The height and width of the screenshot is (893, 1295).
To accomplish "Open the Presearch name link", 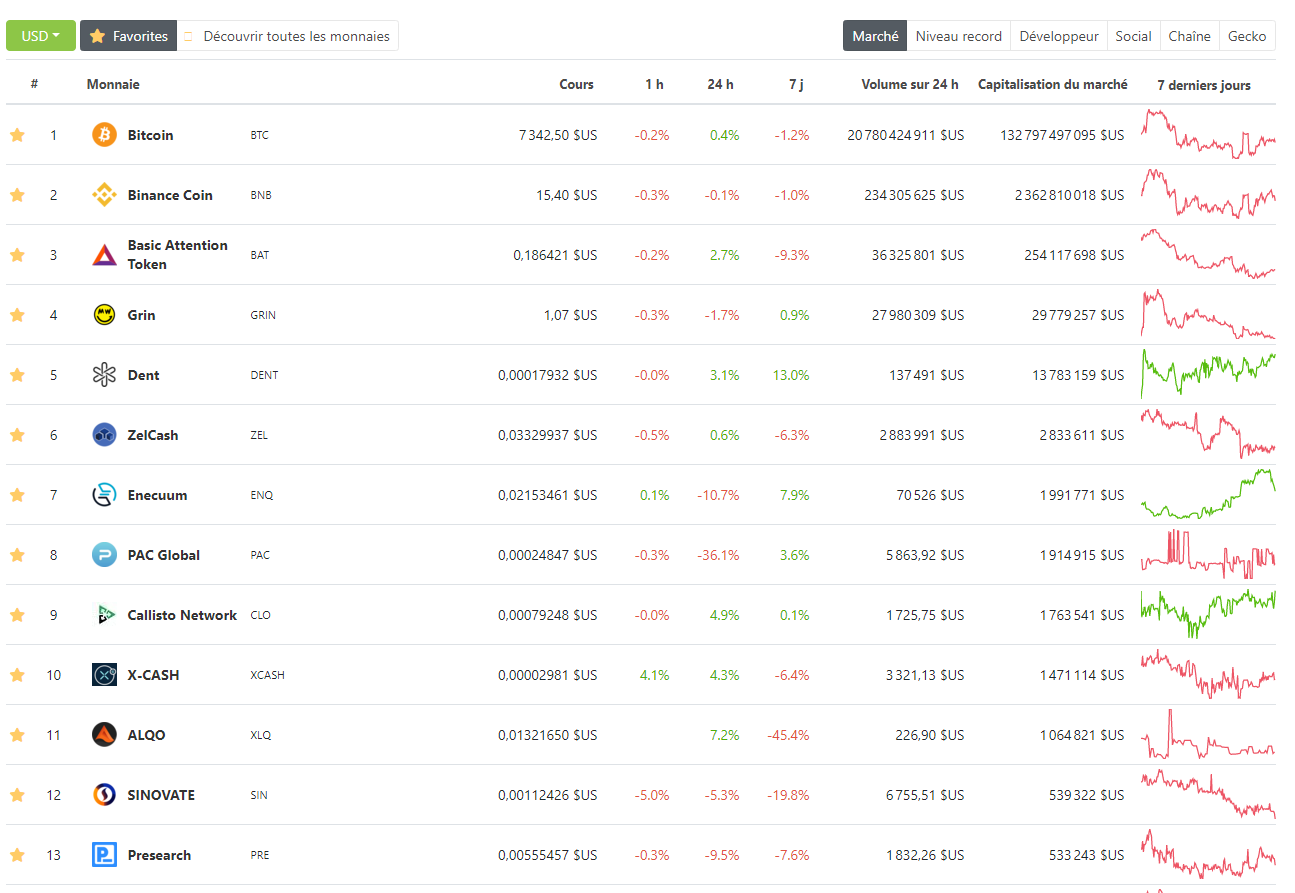I will point(159,855).
